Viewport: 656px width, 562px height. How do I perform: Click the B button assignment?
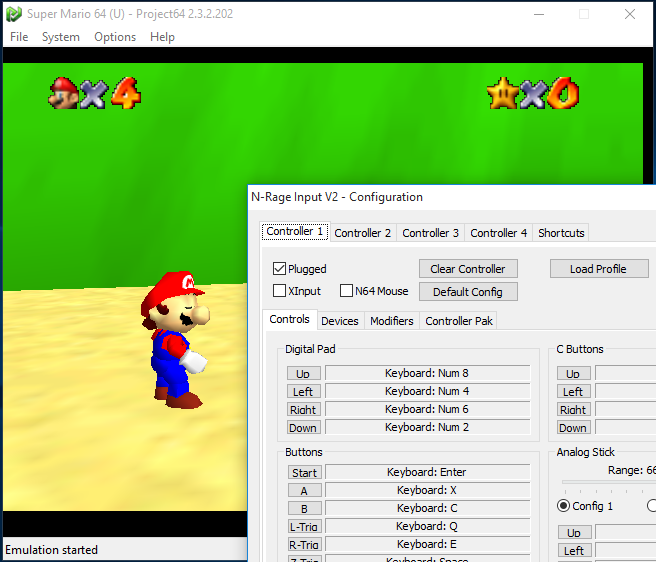(305, 508)
